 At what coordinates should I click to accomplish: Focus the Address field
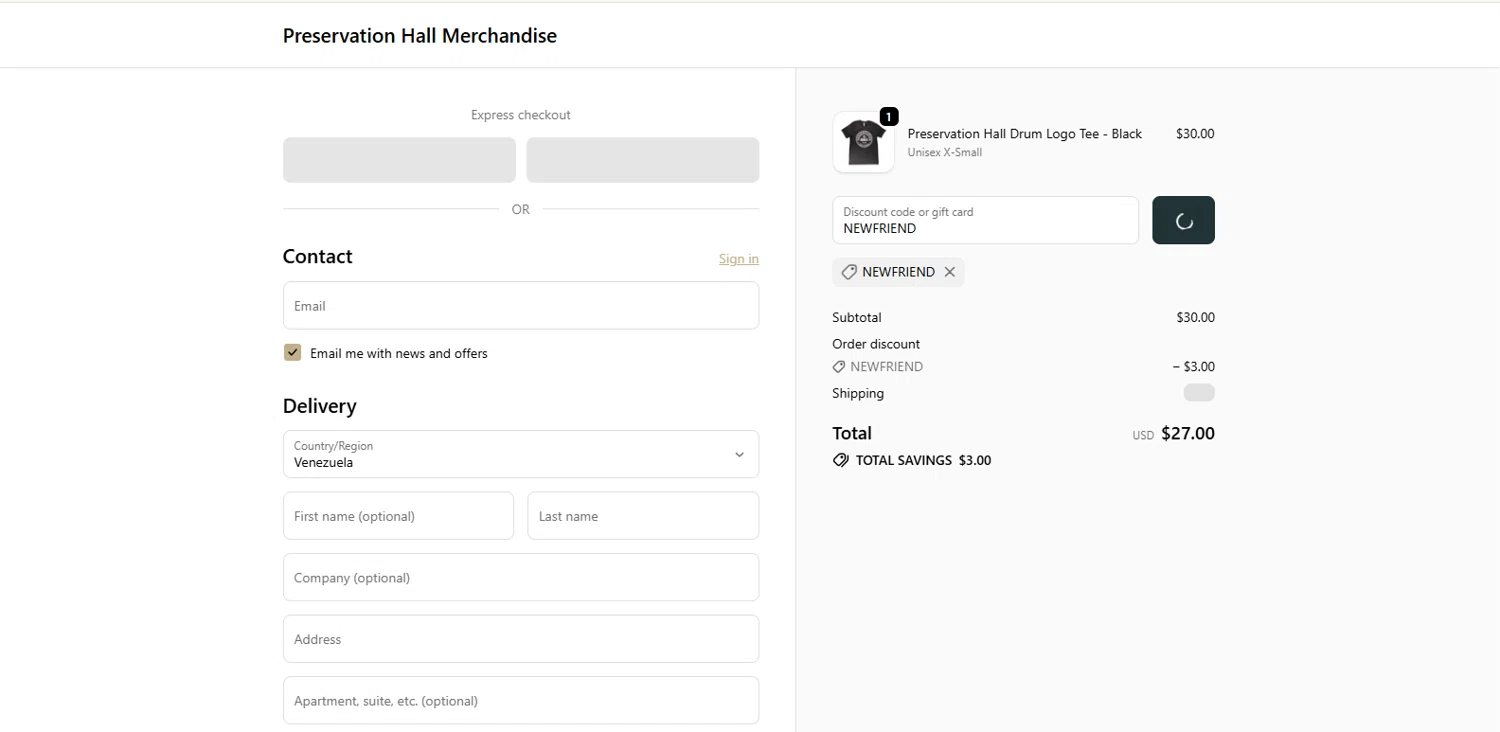tap(521, 639)
